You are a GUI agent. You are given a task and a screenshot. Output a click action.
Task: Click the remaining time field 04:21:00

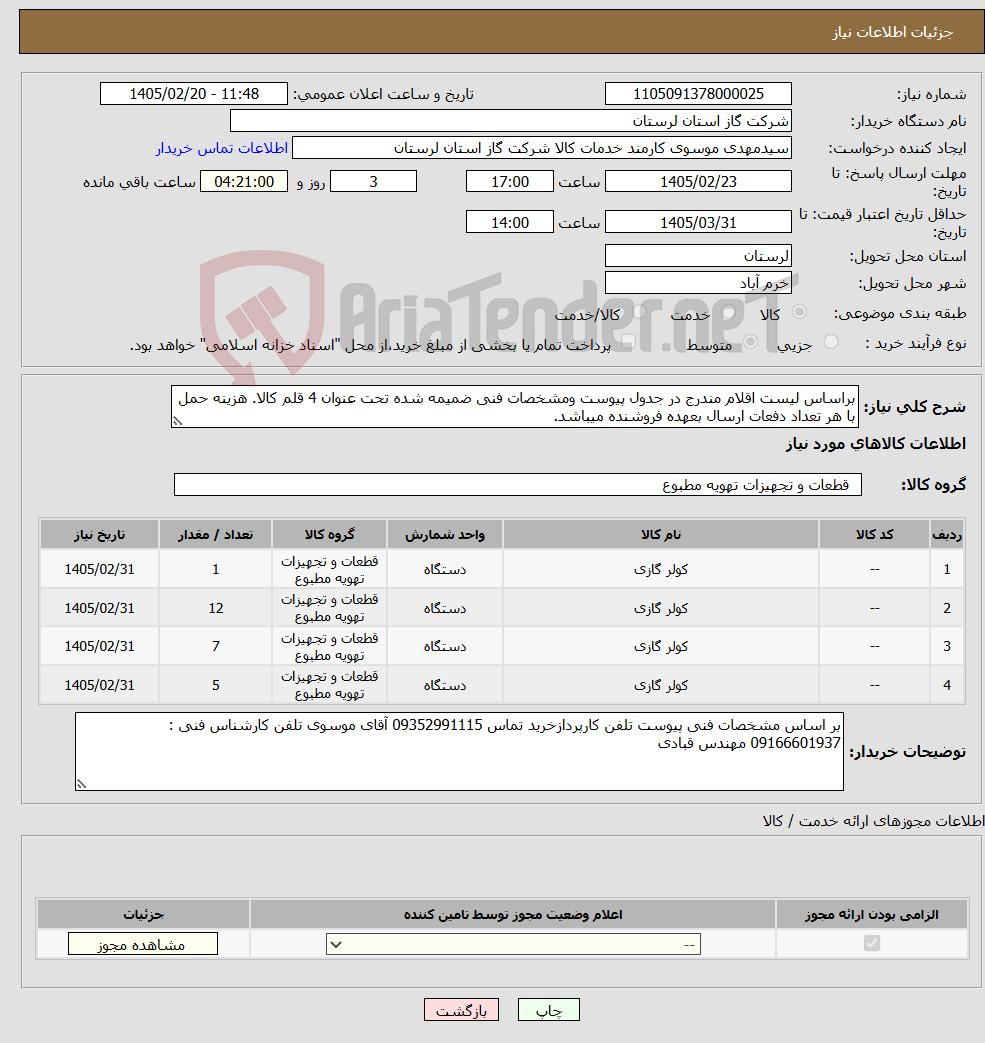244,182
